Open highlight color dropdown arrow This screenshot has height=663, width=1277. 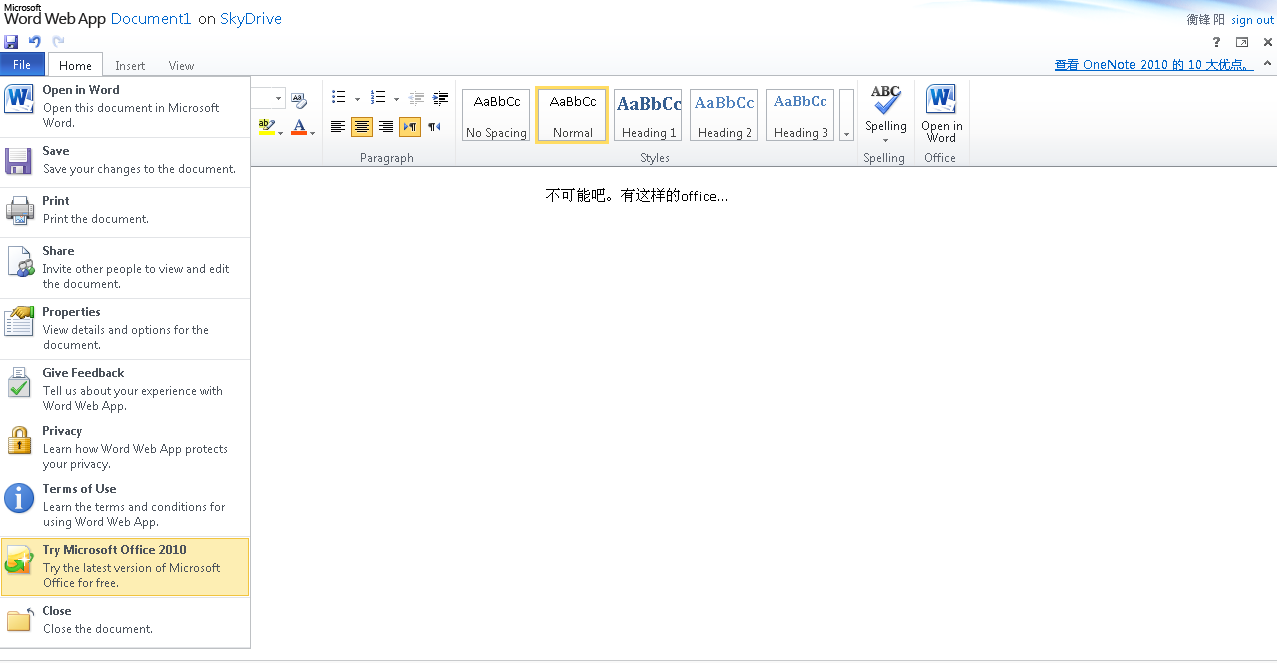click(x=280, y=132)
